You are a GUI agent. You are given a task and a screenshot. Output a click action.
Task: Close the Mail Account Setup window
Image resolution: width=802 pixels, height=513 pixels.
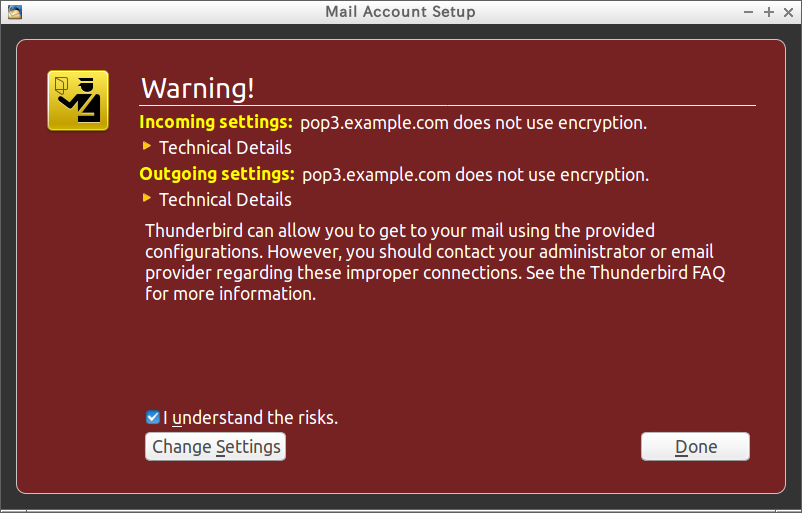tap(787, 12)
